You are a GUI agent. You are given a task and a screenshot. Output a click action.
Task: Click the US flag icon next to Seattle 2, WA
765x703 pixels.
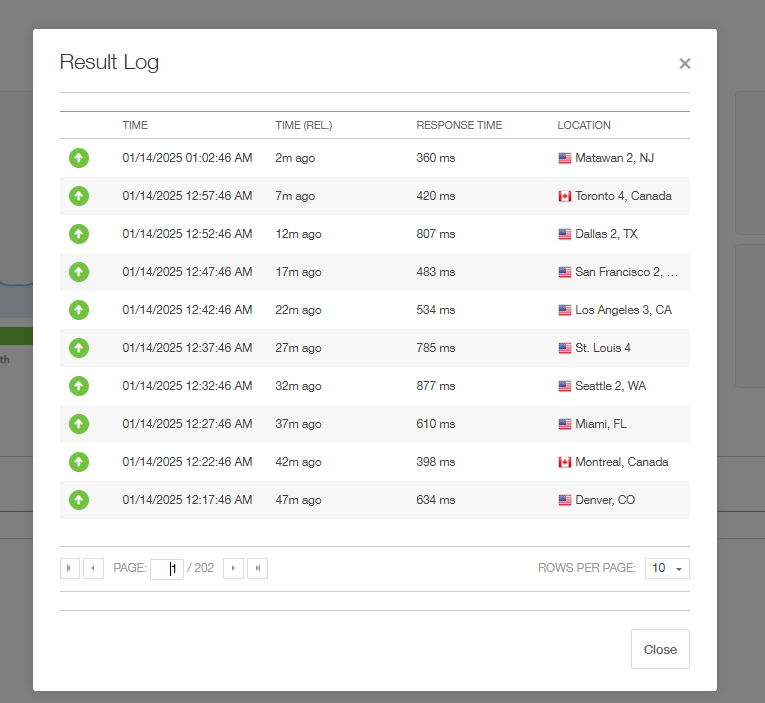pyautogui.click(x=564, y=386)
